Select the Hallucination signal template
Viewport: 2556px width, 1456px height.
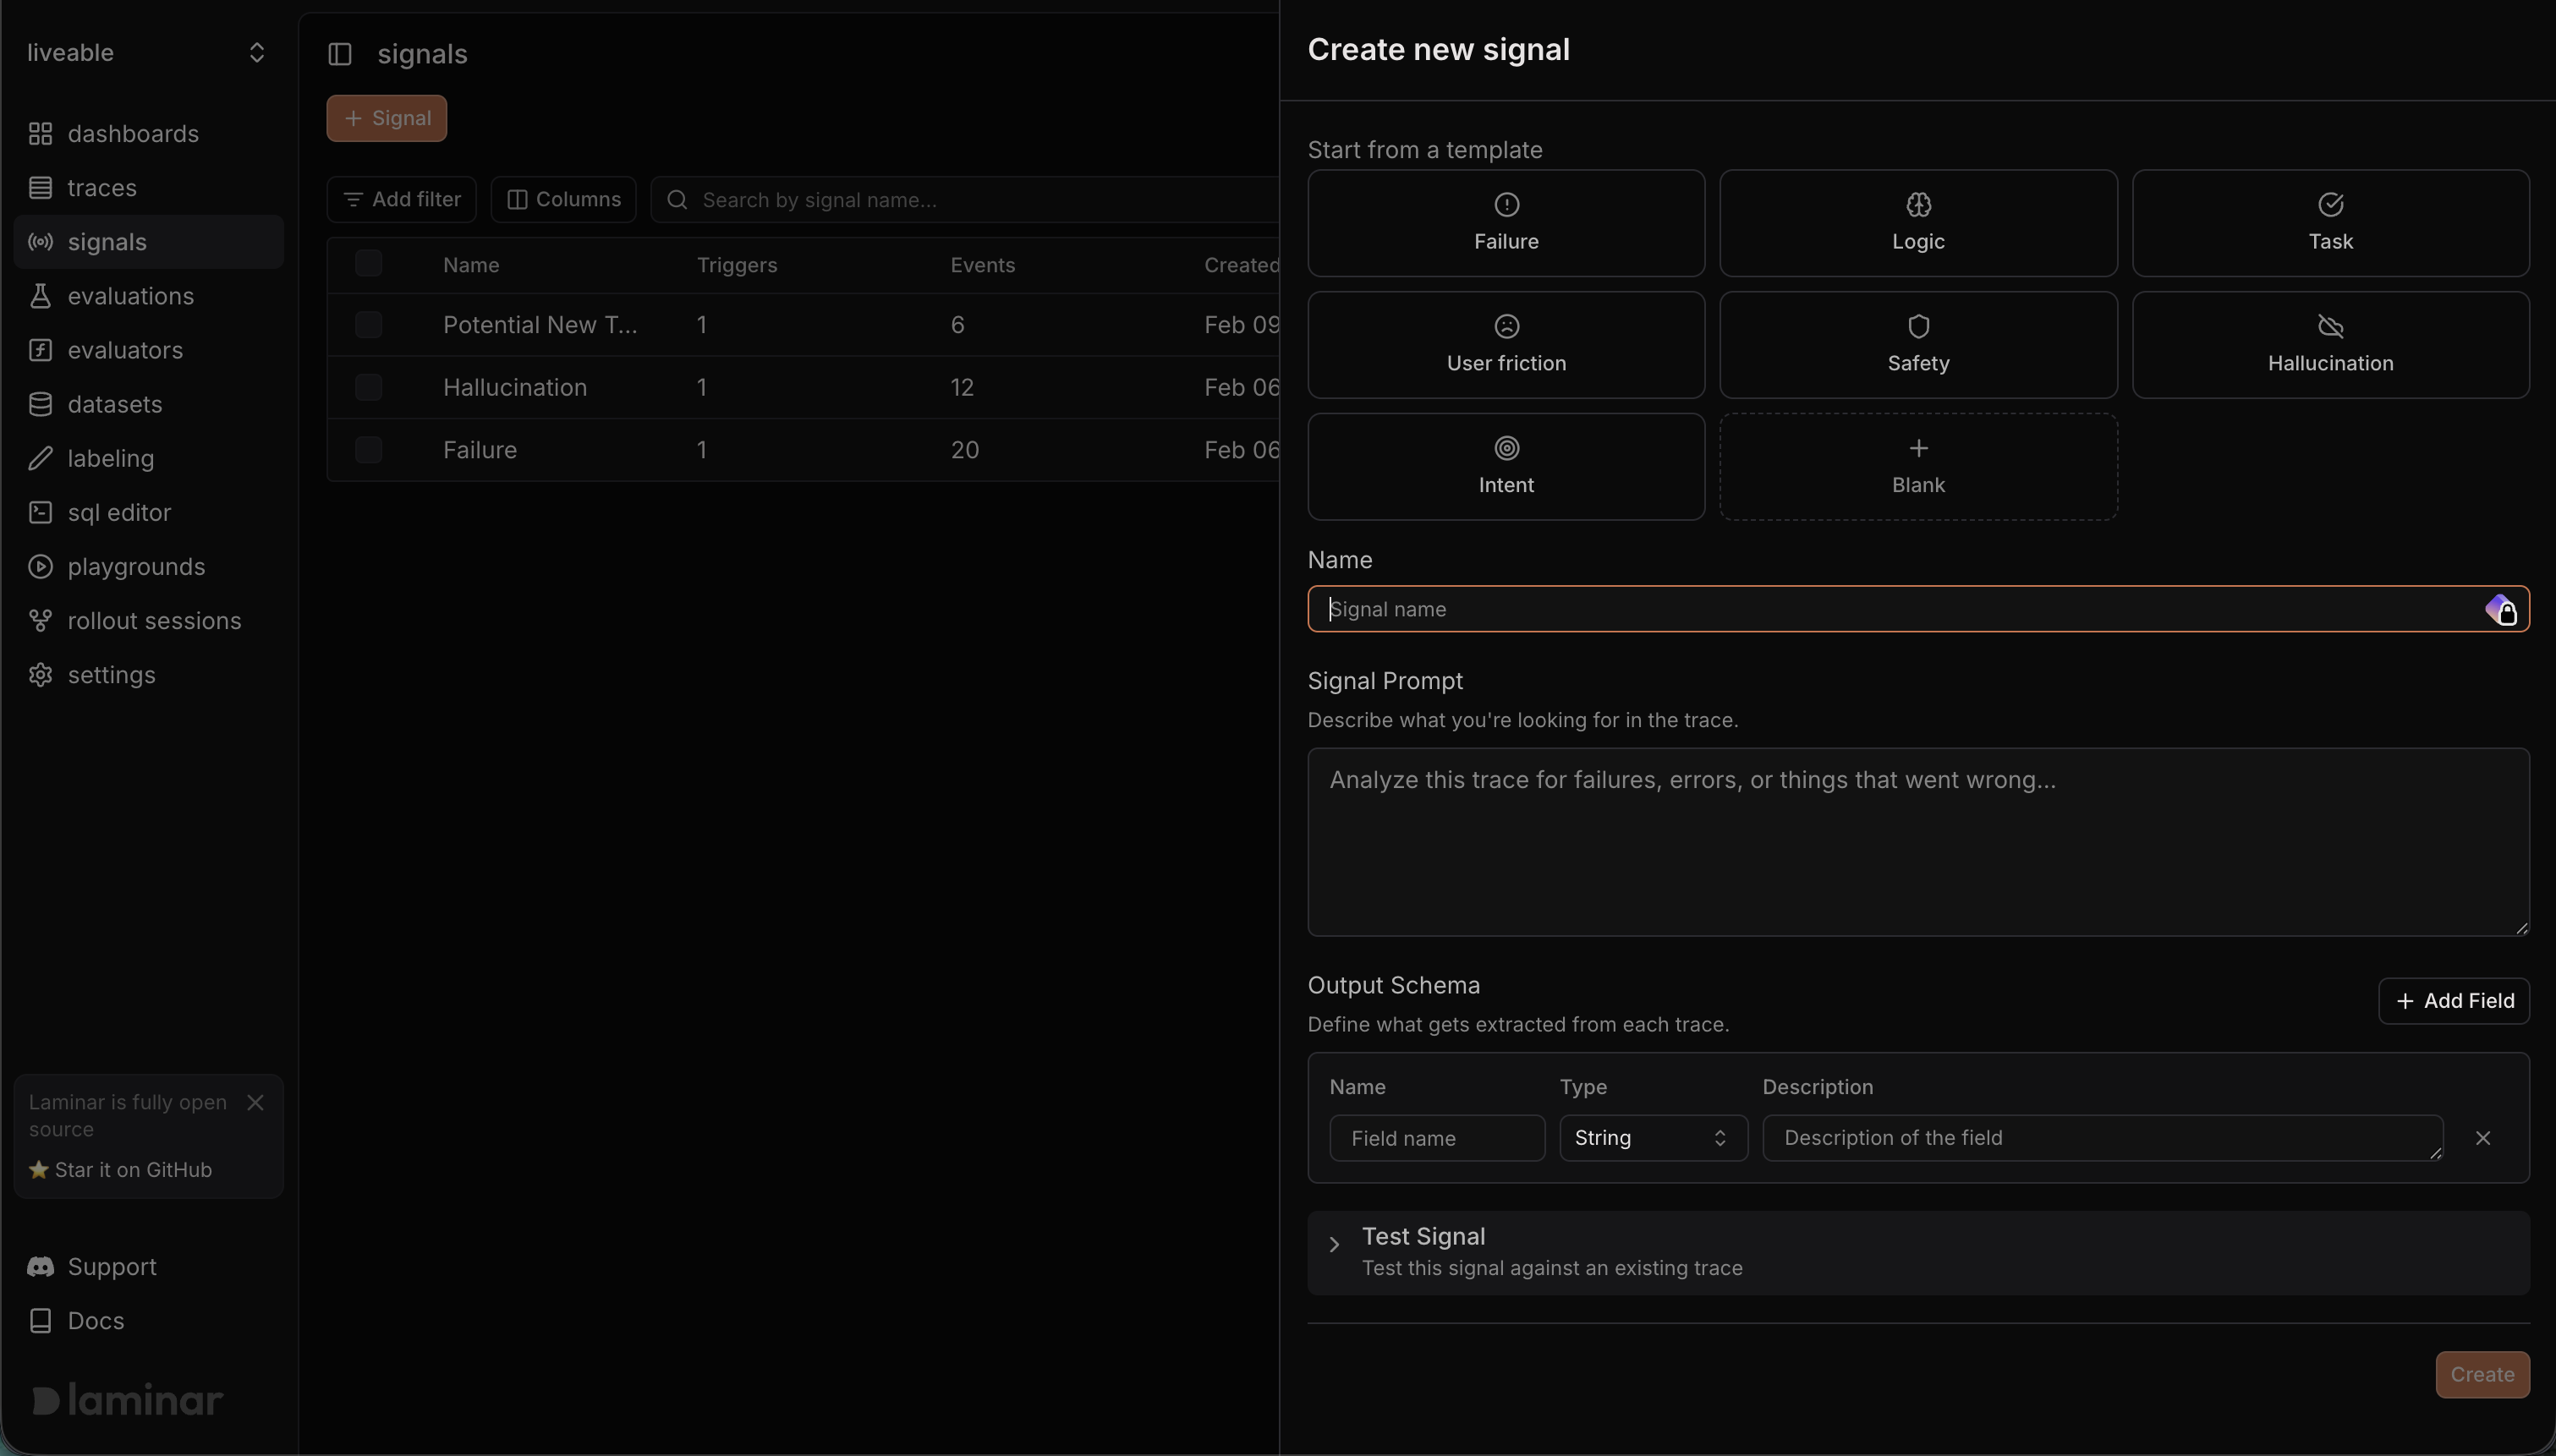point(2329,344)
